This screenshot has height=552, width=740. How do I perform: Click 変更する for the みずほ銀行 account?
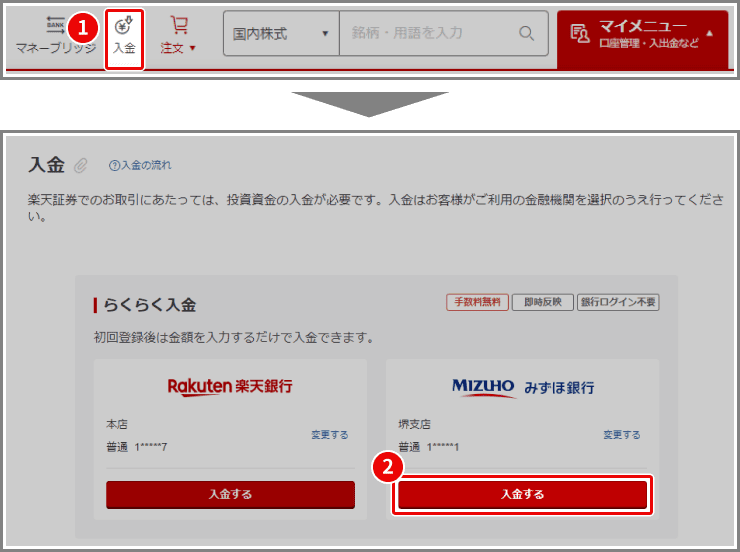621,435
